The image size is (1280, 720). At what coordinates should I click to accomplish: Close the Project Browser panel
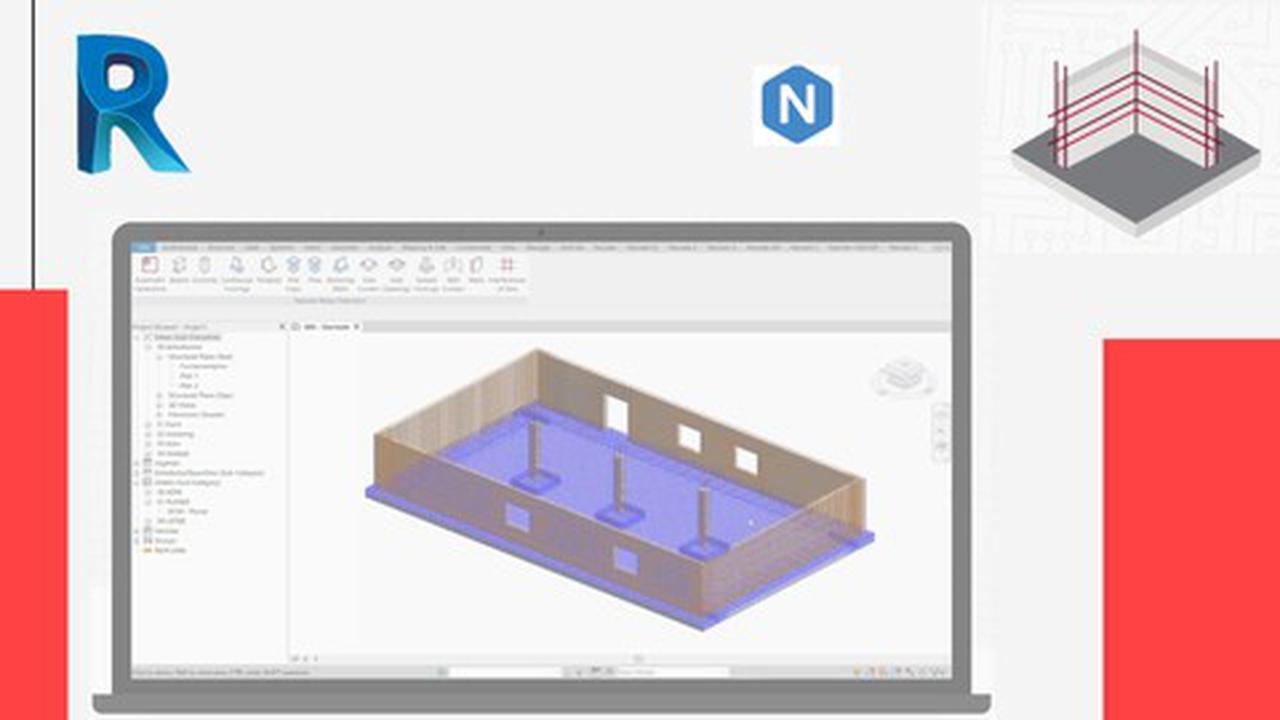click(282, 327)
